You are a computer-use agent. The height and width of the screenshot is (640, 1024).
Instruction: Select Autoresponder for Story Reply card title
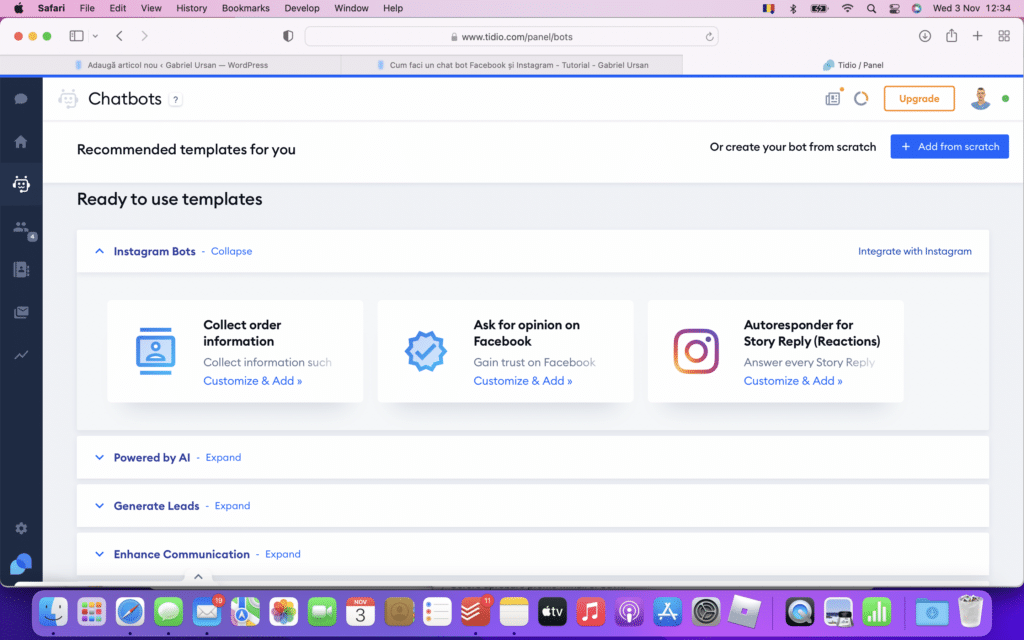coord(812,333)
